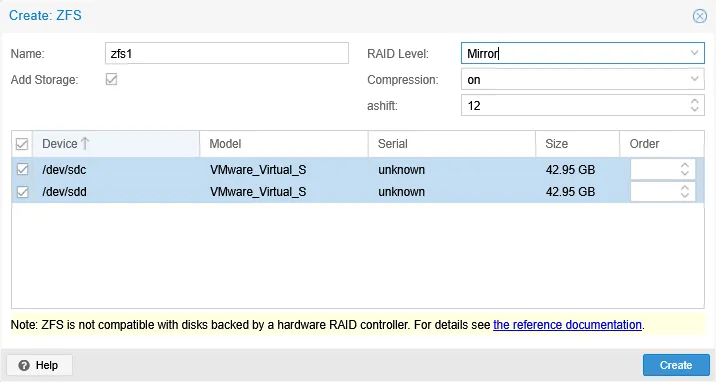Image resolution: width=716 pixels, height=382 pixels.
Task: Click the RAID Level field showing Mirror
Action: tap(583, 53)
